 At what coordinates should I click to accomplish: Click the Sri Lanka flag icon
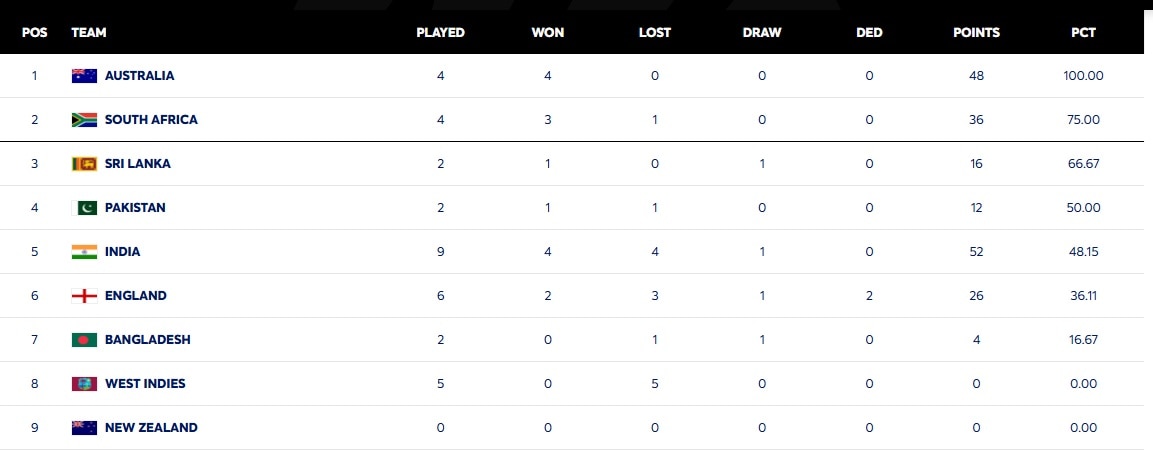pyautogui.click(x=84, y=164)
